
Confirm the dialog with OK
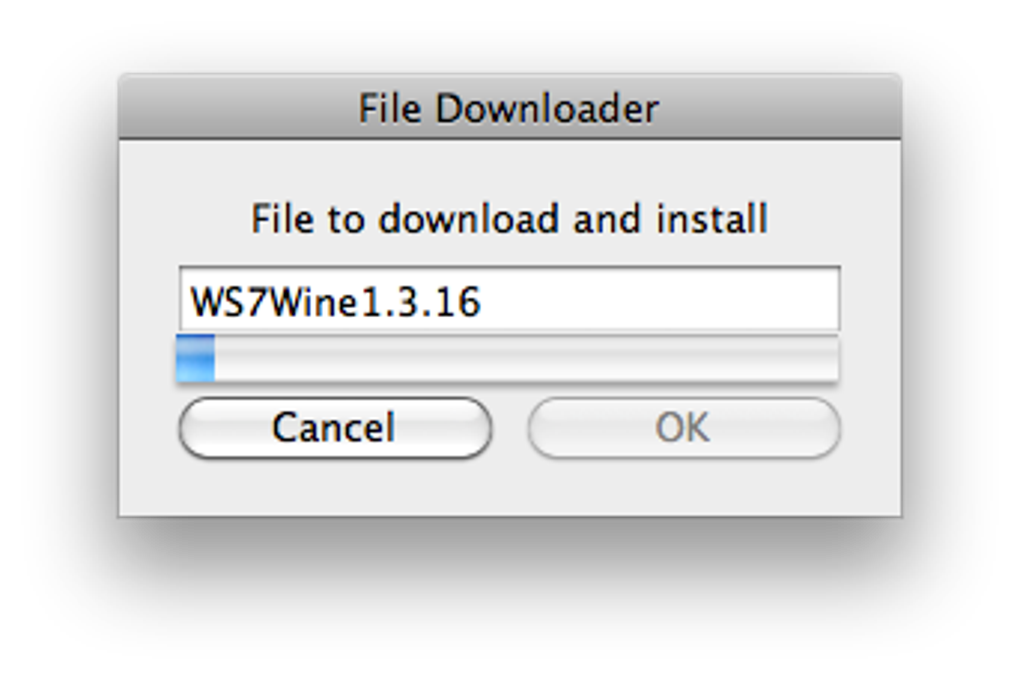pos(683,428)
